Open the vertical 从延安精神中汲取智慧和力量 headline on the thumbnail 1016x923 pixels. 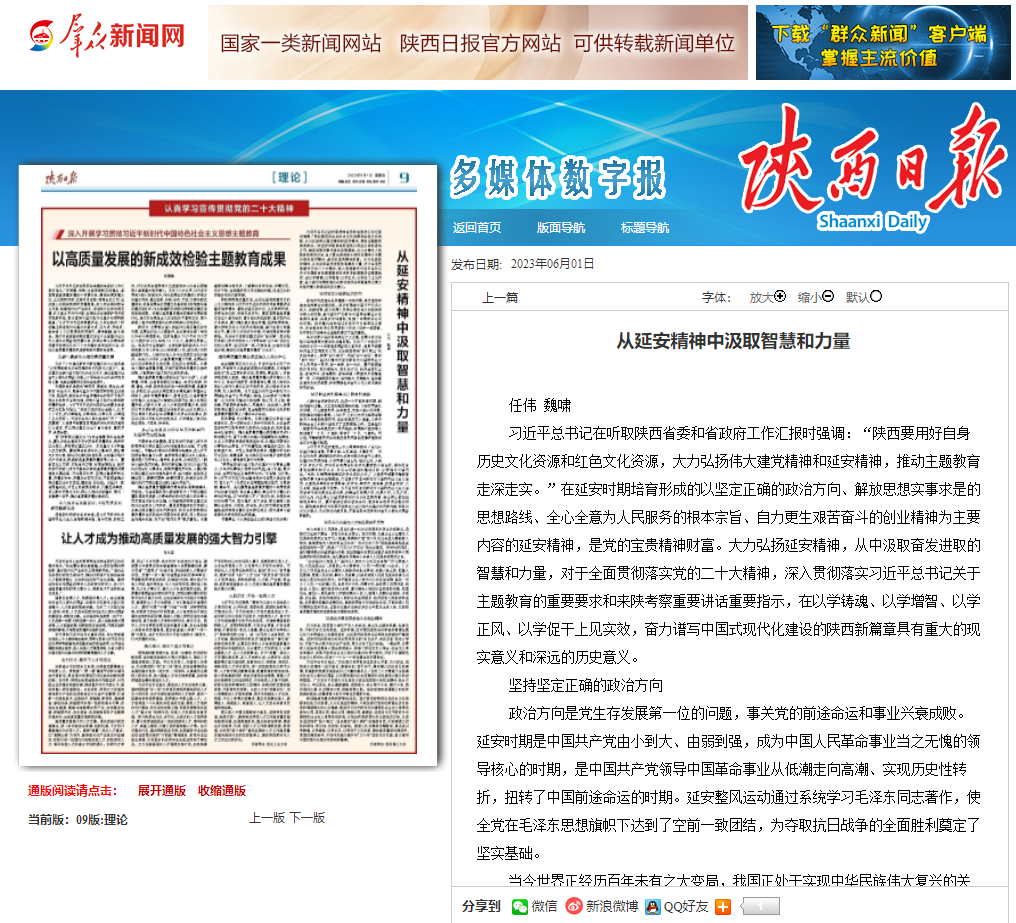402,342
